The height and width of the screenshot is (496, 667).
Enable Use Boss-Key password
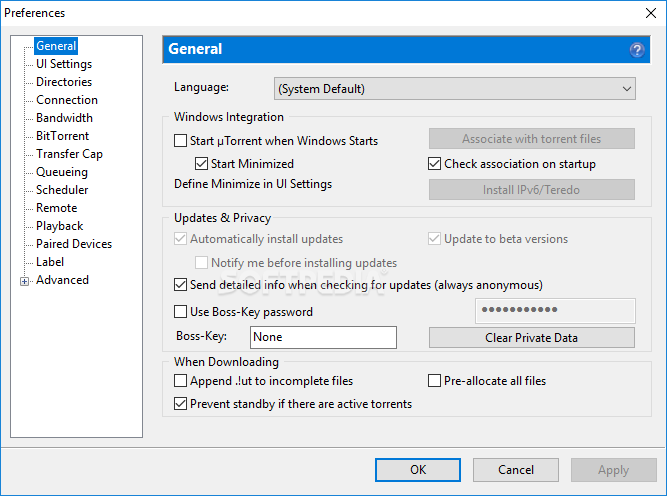pyautogui.click(x=180, y=312)
